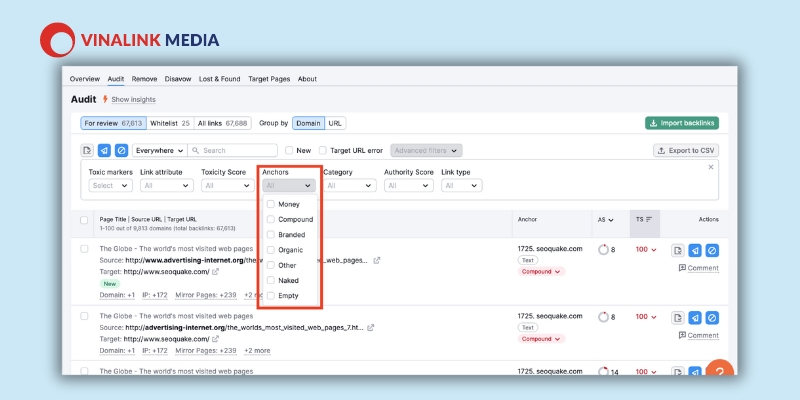Tick the Other anchor option
Image resolution: width=800 pixels, height=400 pixels.
tap(271, 265)
